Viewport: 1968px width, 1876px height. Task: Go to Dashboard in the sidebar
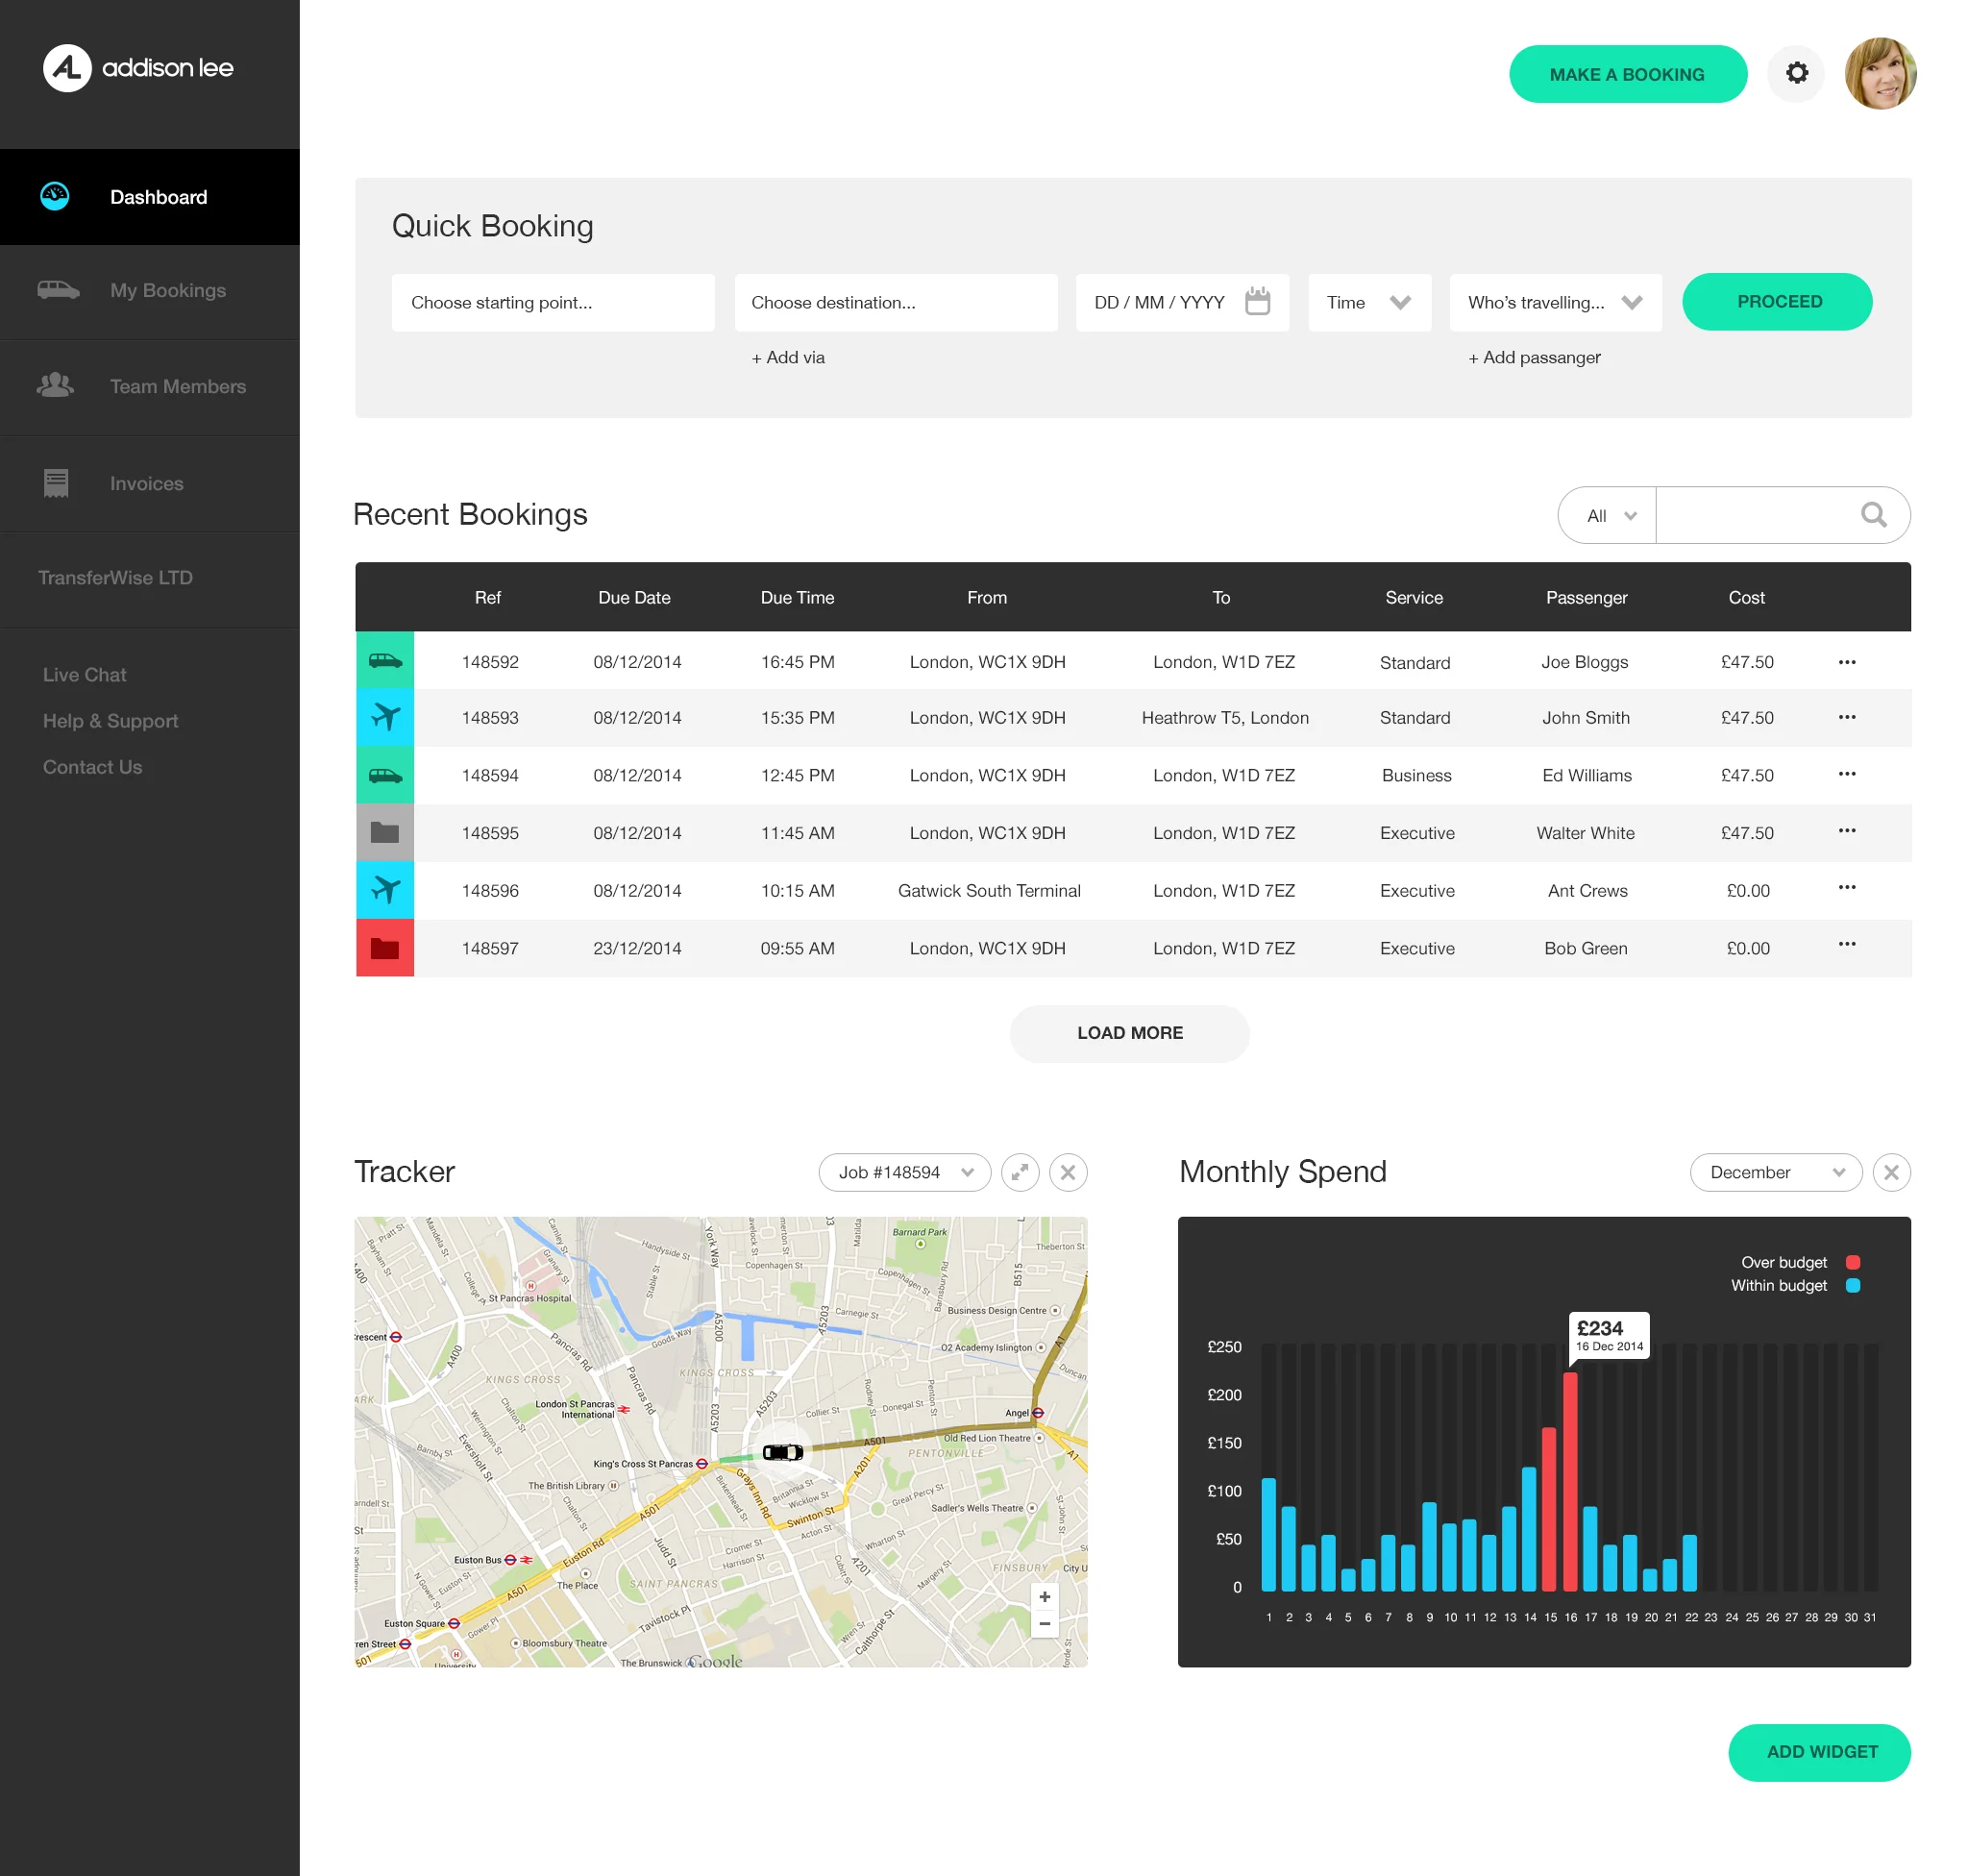coord(150,197)
